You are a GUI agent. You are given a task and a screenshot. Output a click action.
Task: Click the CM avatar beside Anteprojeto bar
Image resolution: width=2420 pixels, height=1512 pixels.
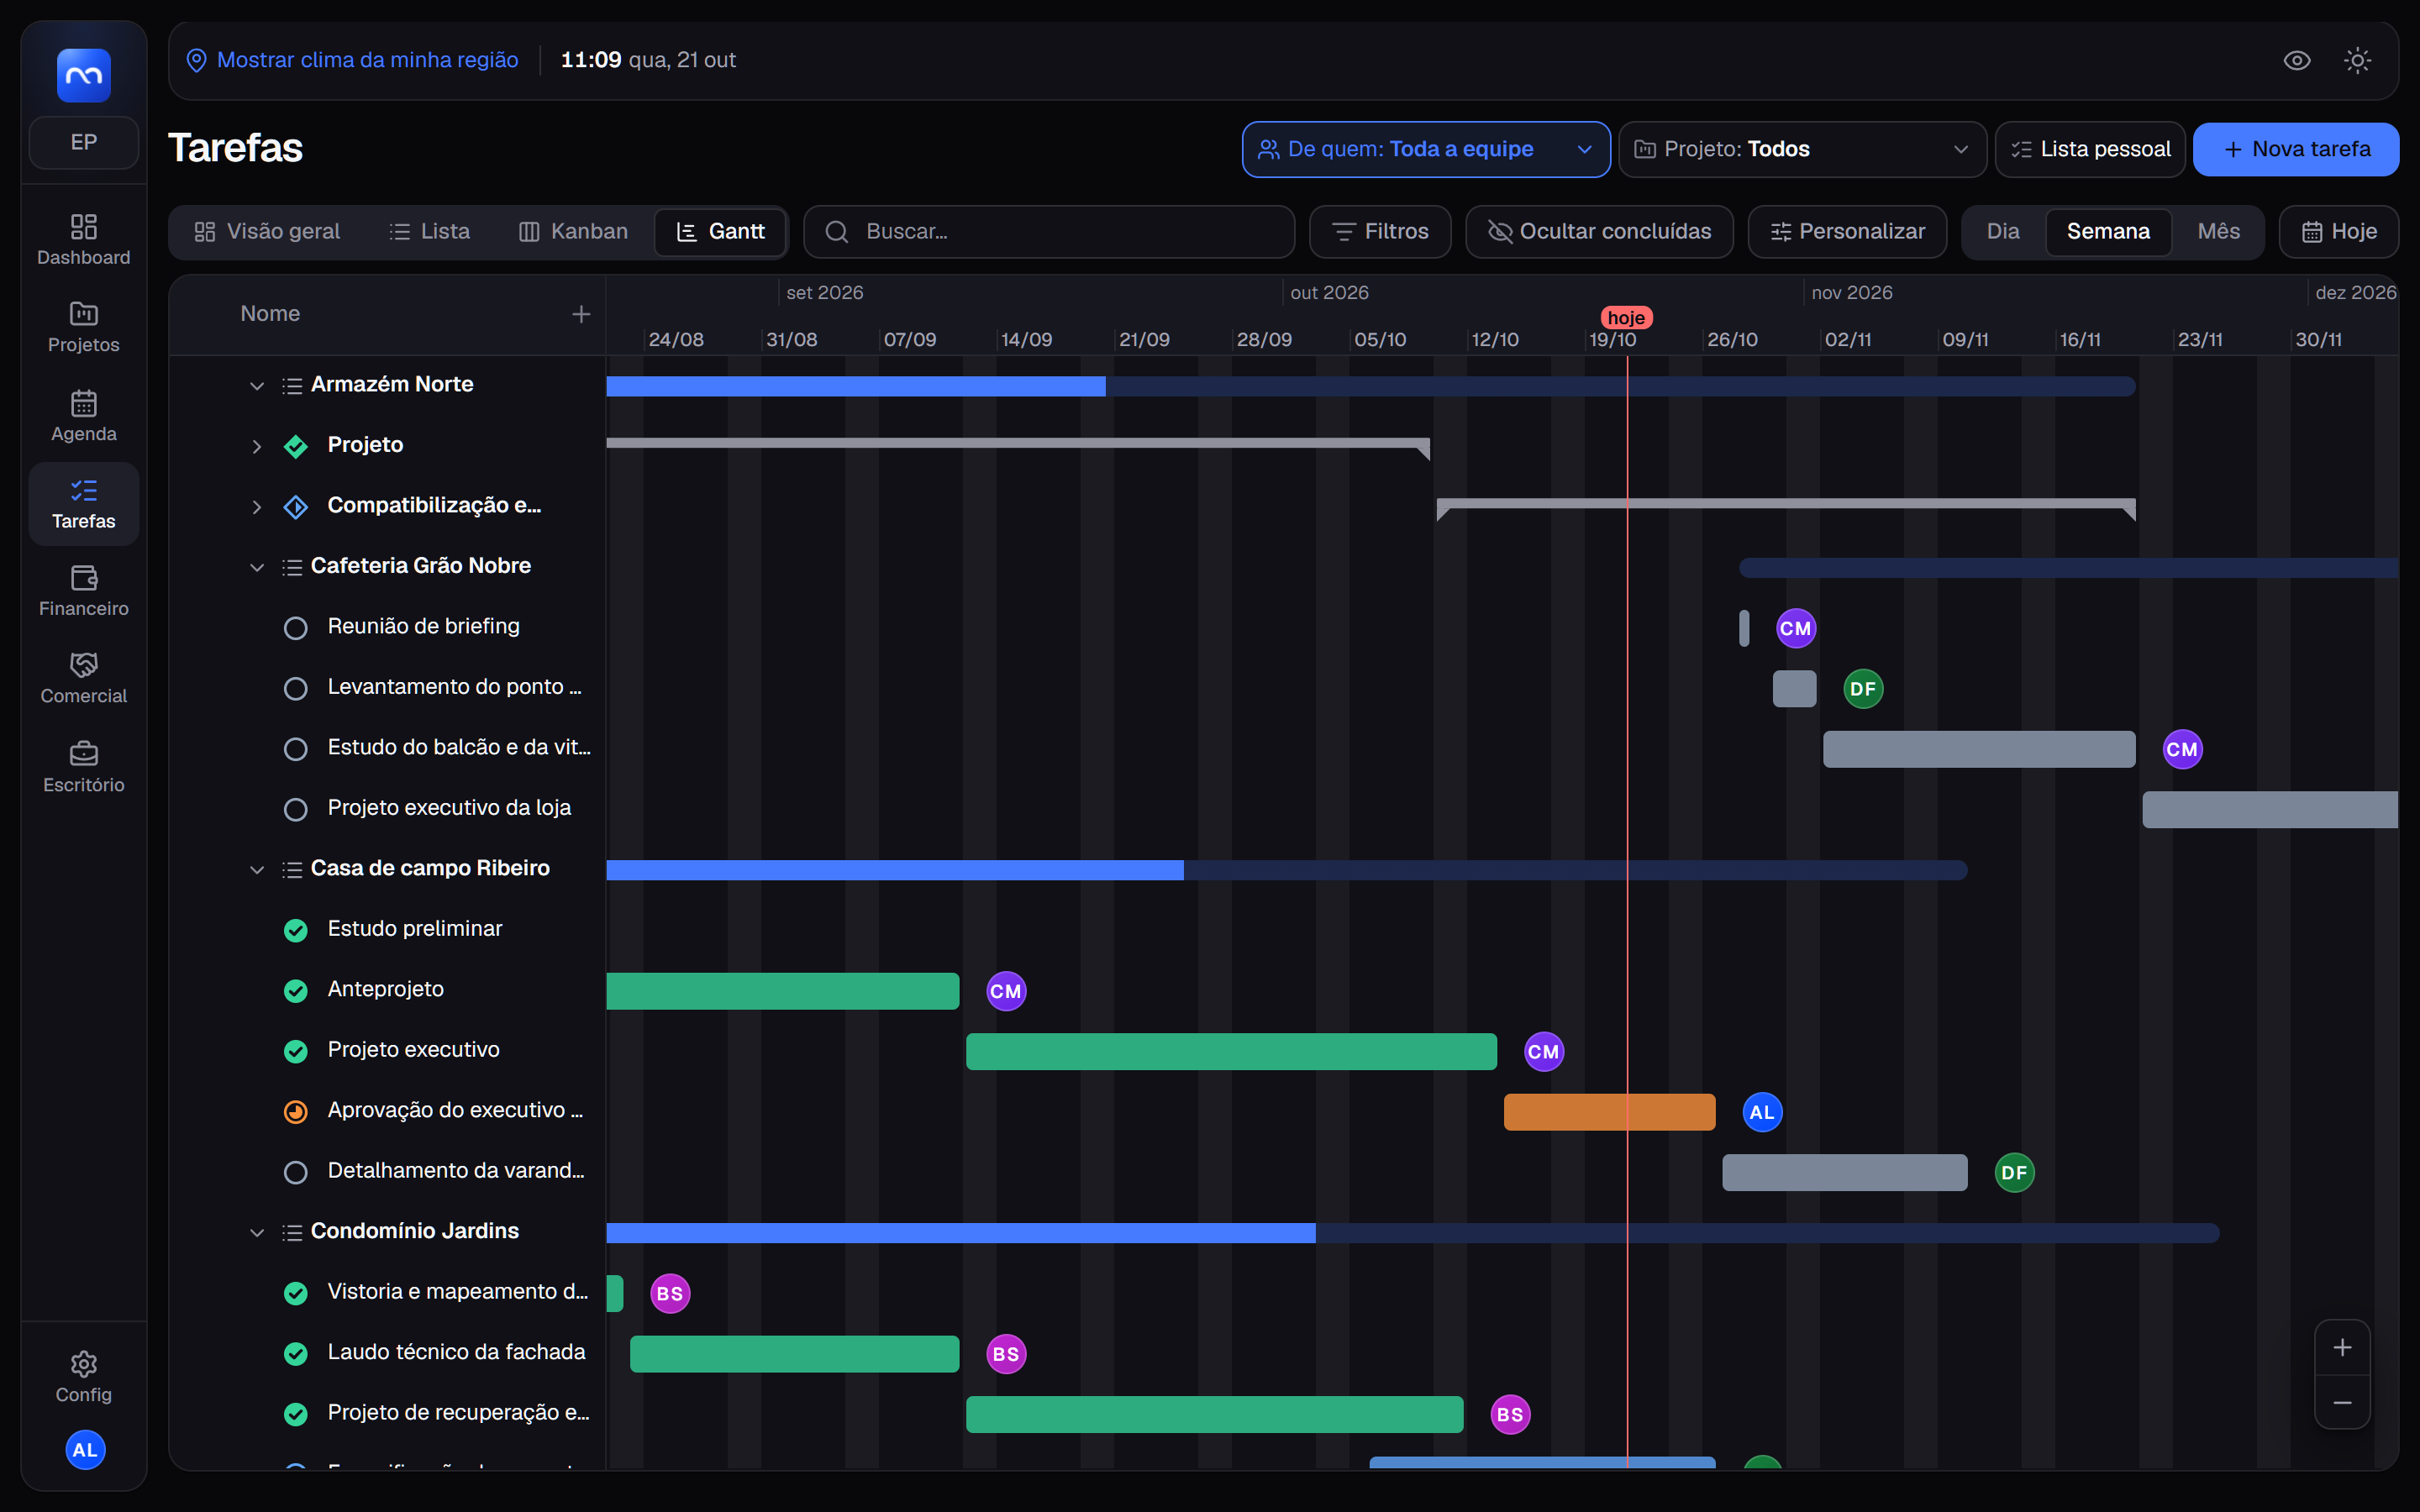tap(1006, 991)
